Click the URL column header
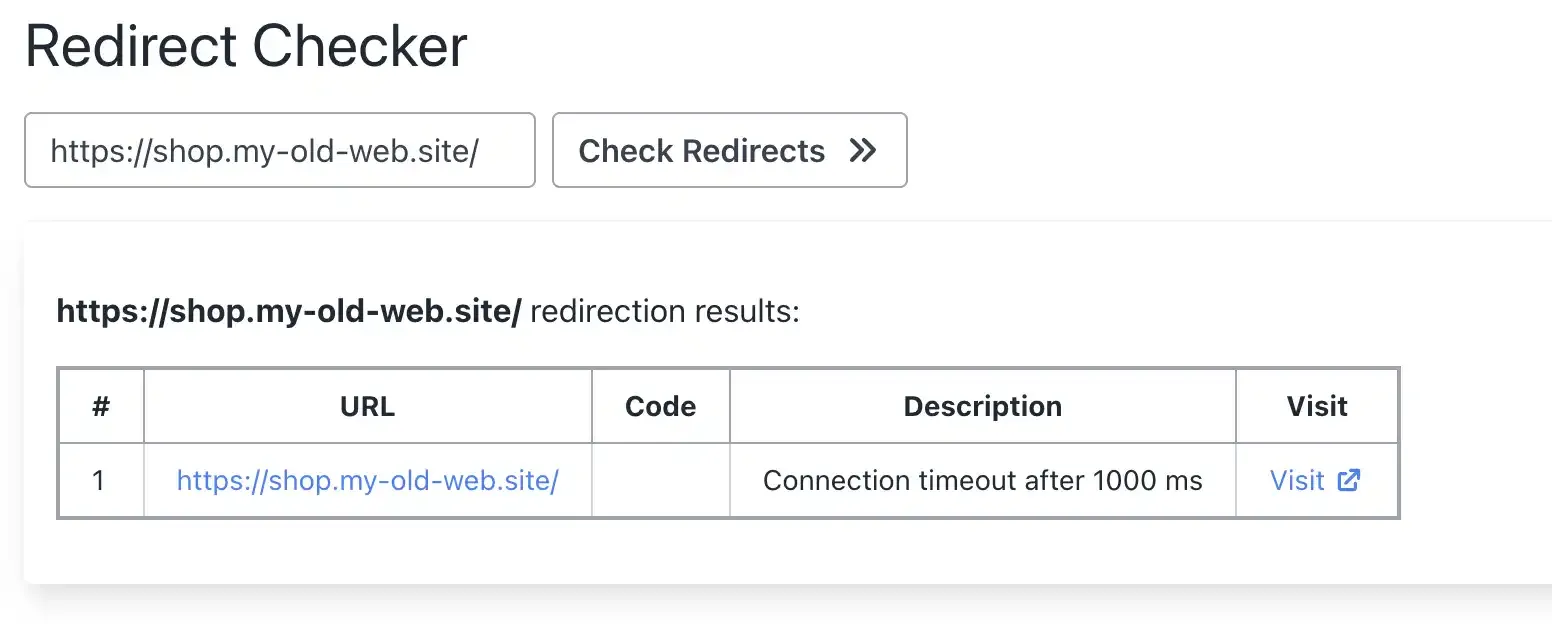This screenshot has height=624, width=1552. coord(367,406)
